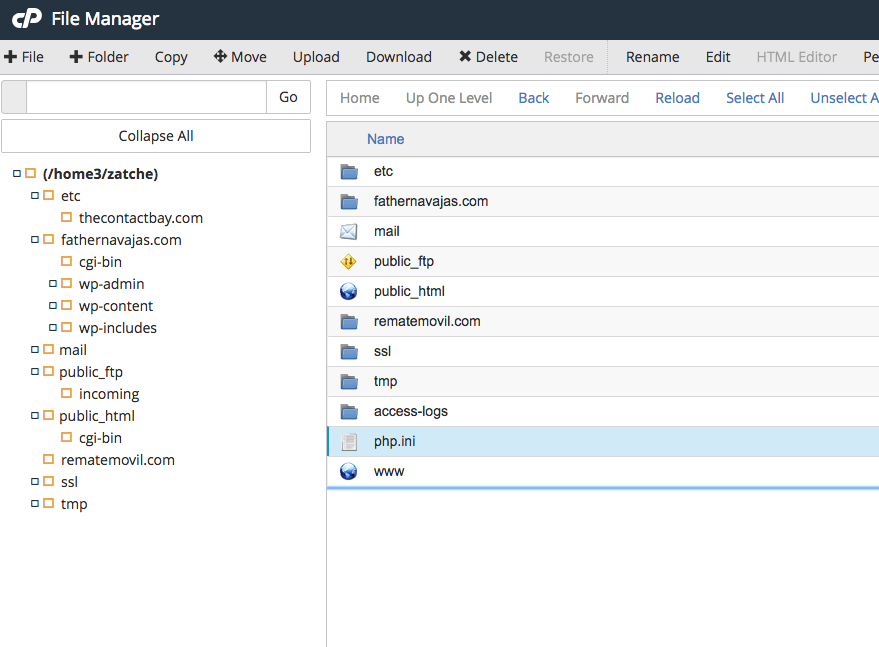The image size is (879, 647).
Task: Expand the wp-admin tree node
Action: click(53, 284)
